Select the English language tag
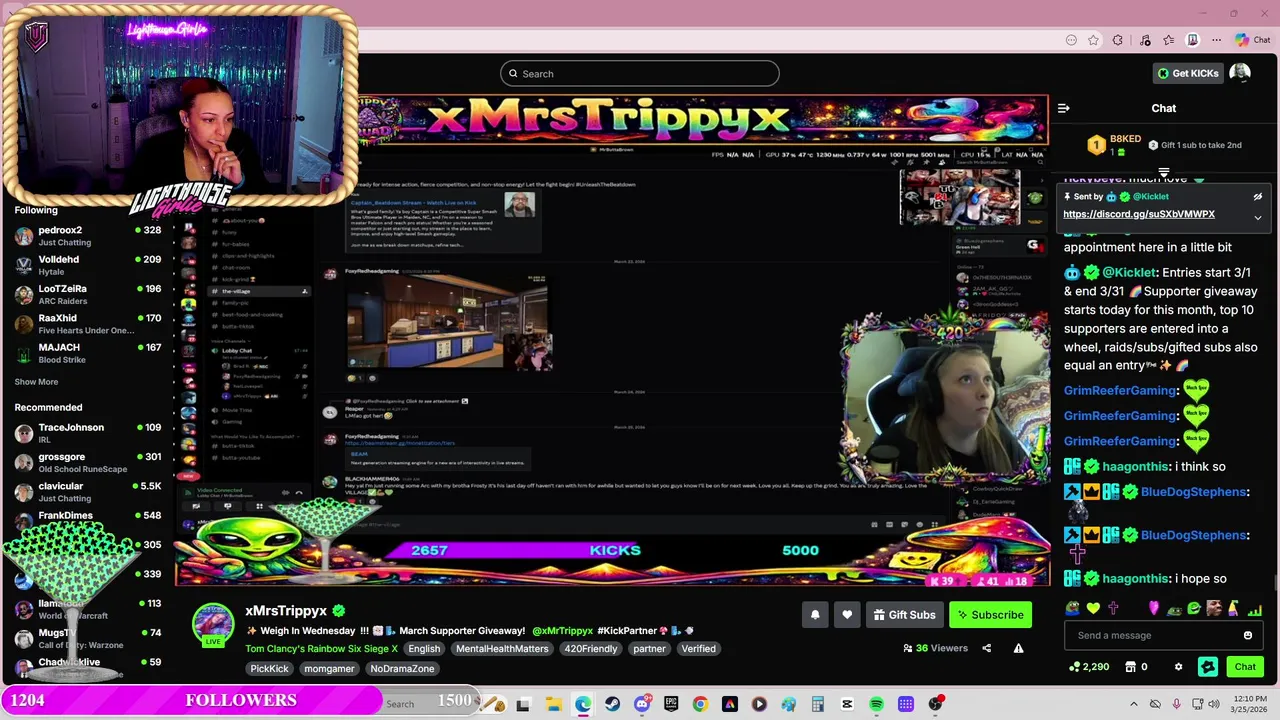The image size is (1280, 720). pos(424,649)
